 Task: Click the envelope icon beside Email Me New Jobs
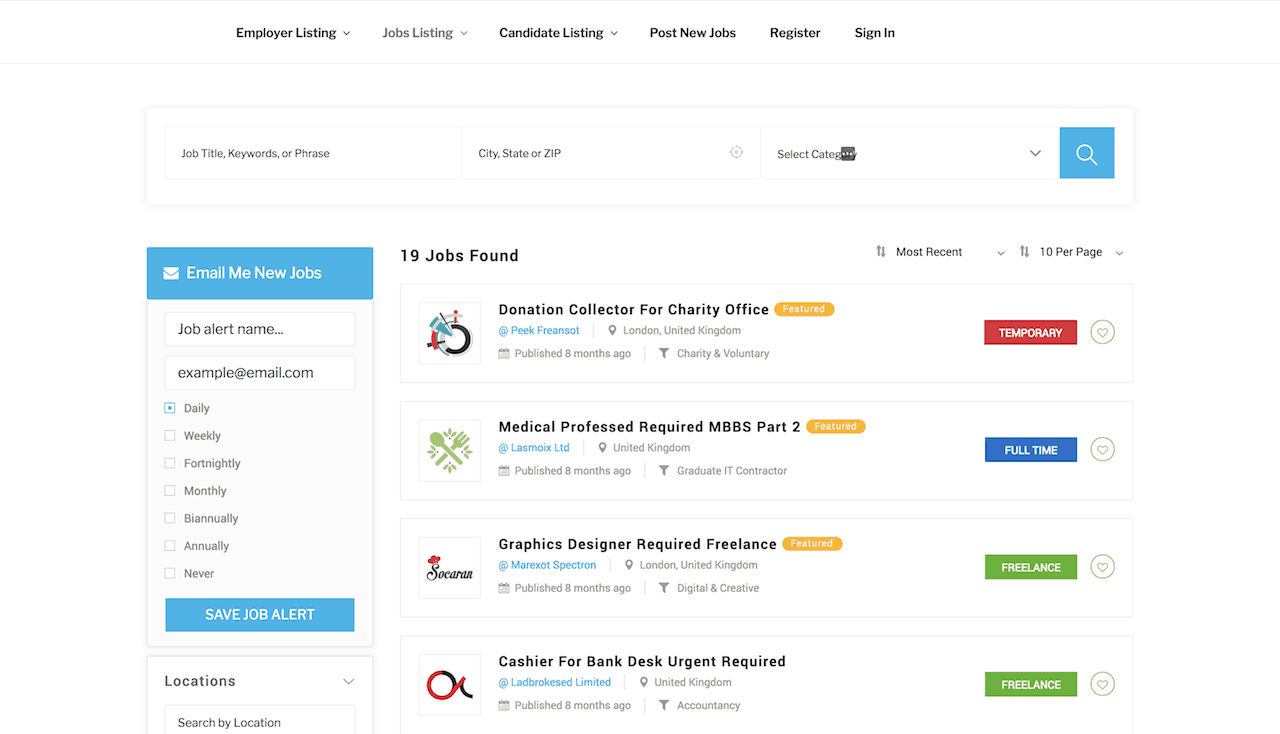[x=170, y=272]
